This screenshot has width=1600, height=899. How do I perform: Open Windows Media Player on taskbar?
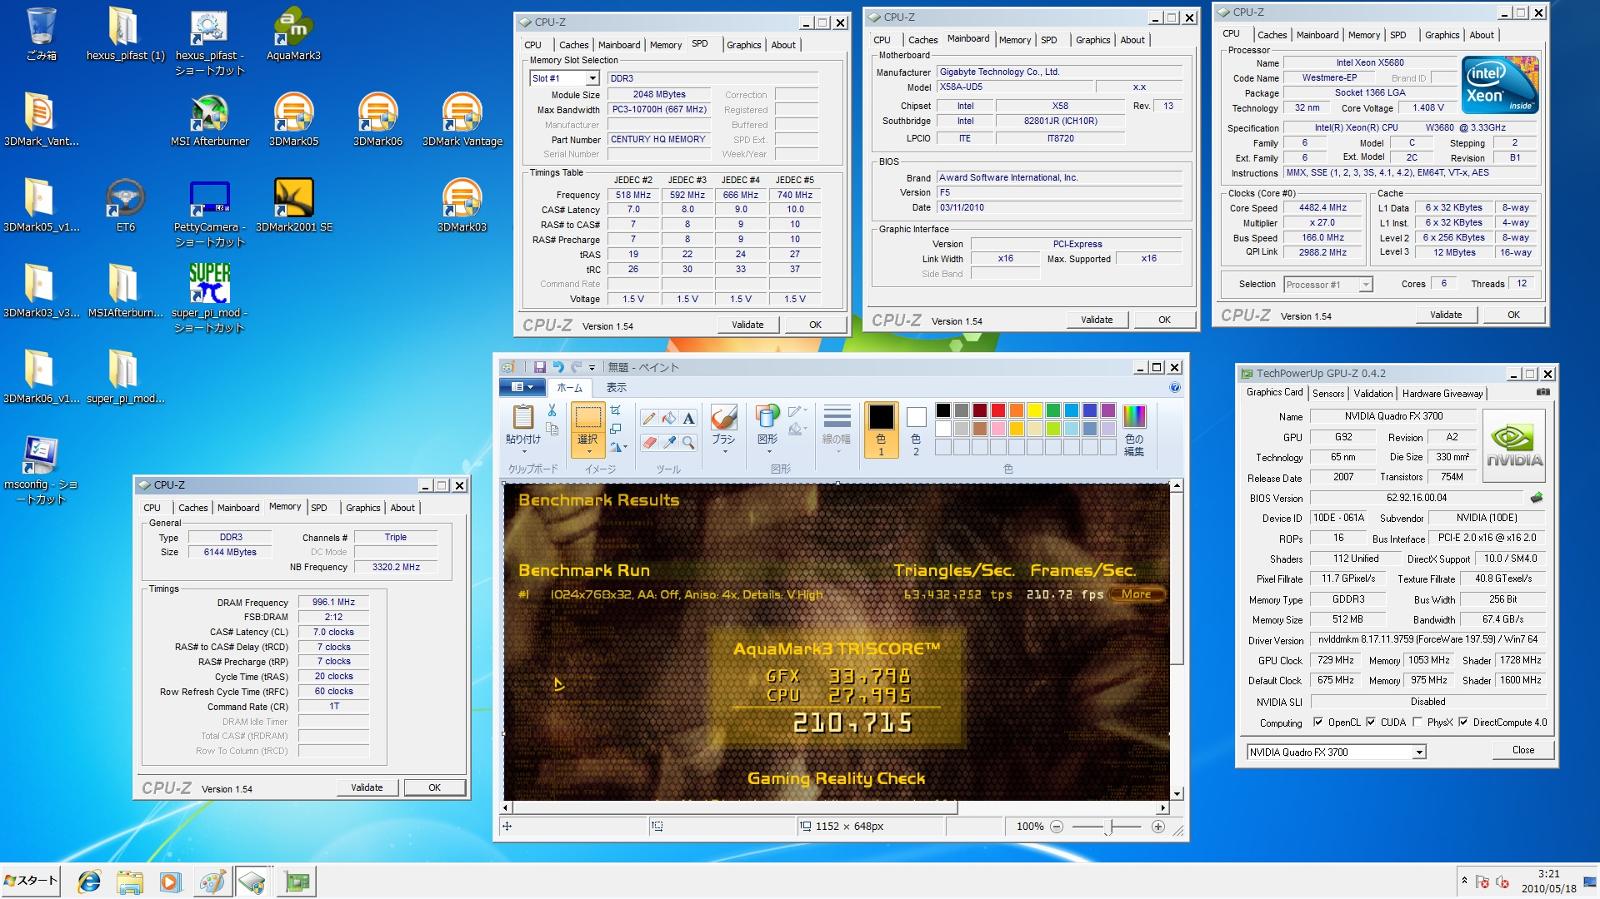click(x=170, y=881)
